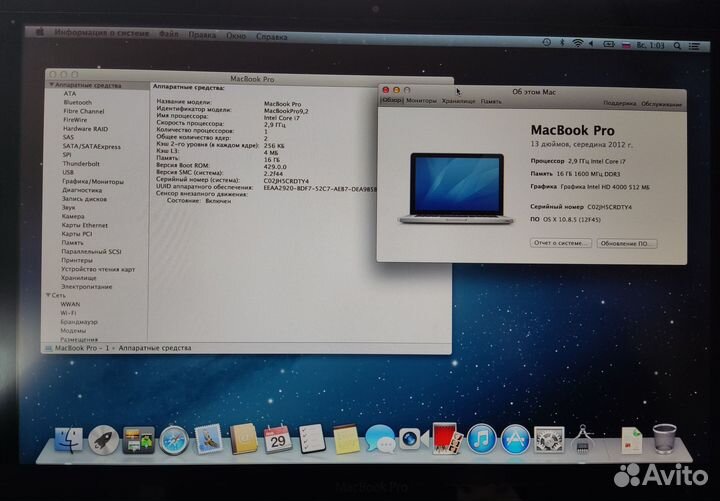The width and height of the screenshot is (720, 501).
Task: Select Fibre Channel in sidebar
Action: 84,111
